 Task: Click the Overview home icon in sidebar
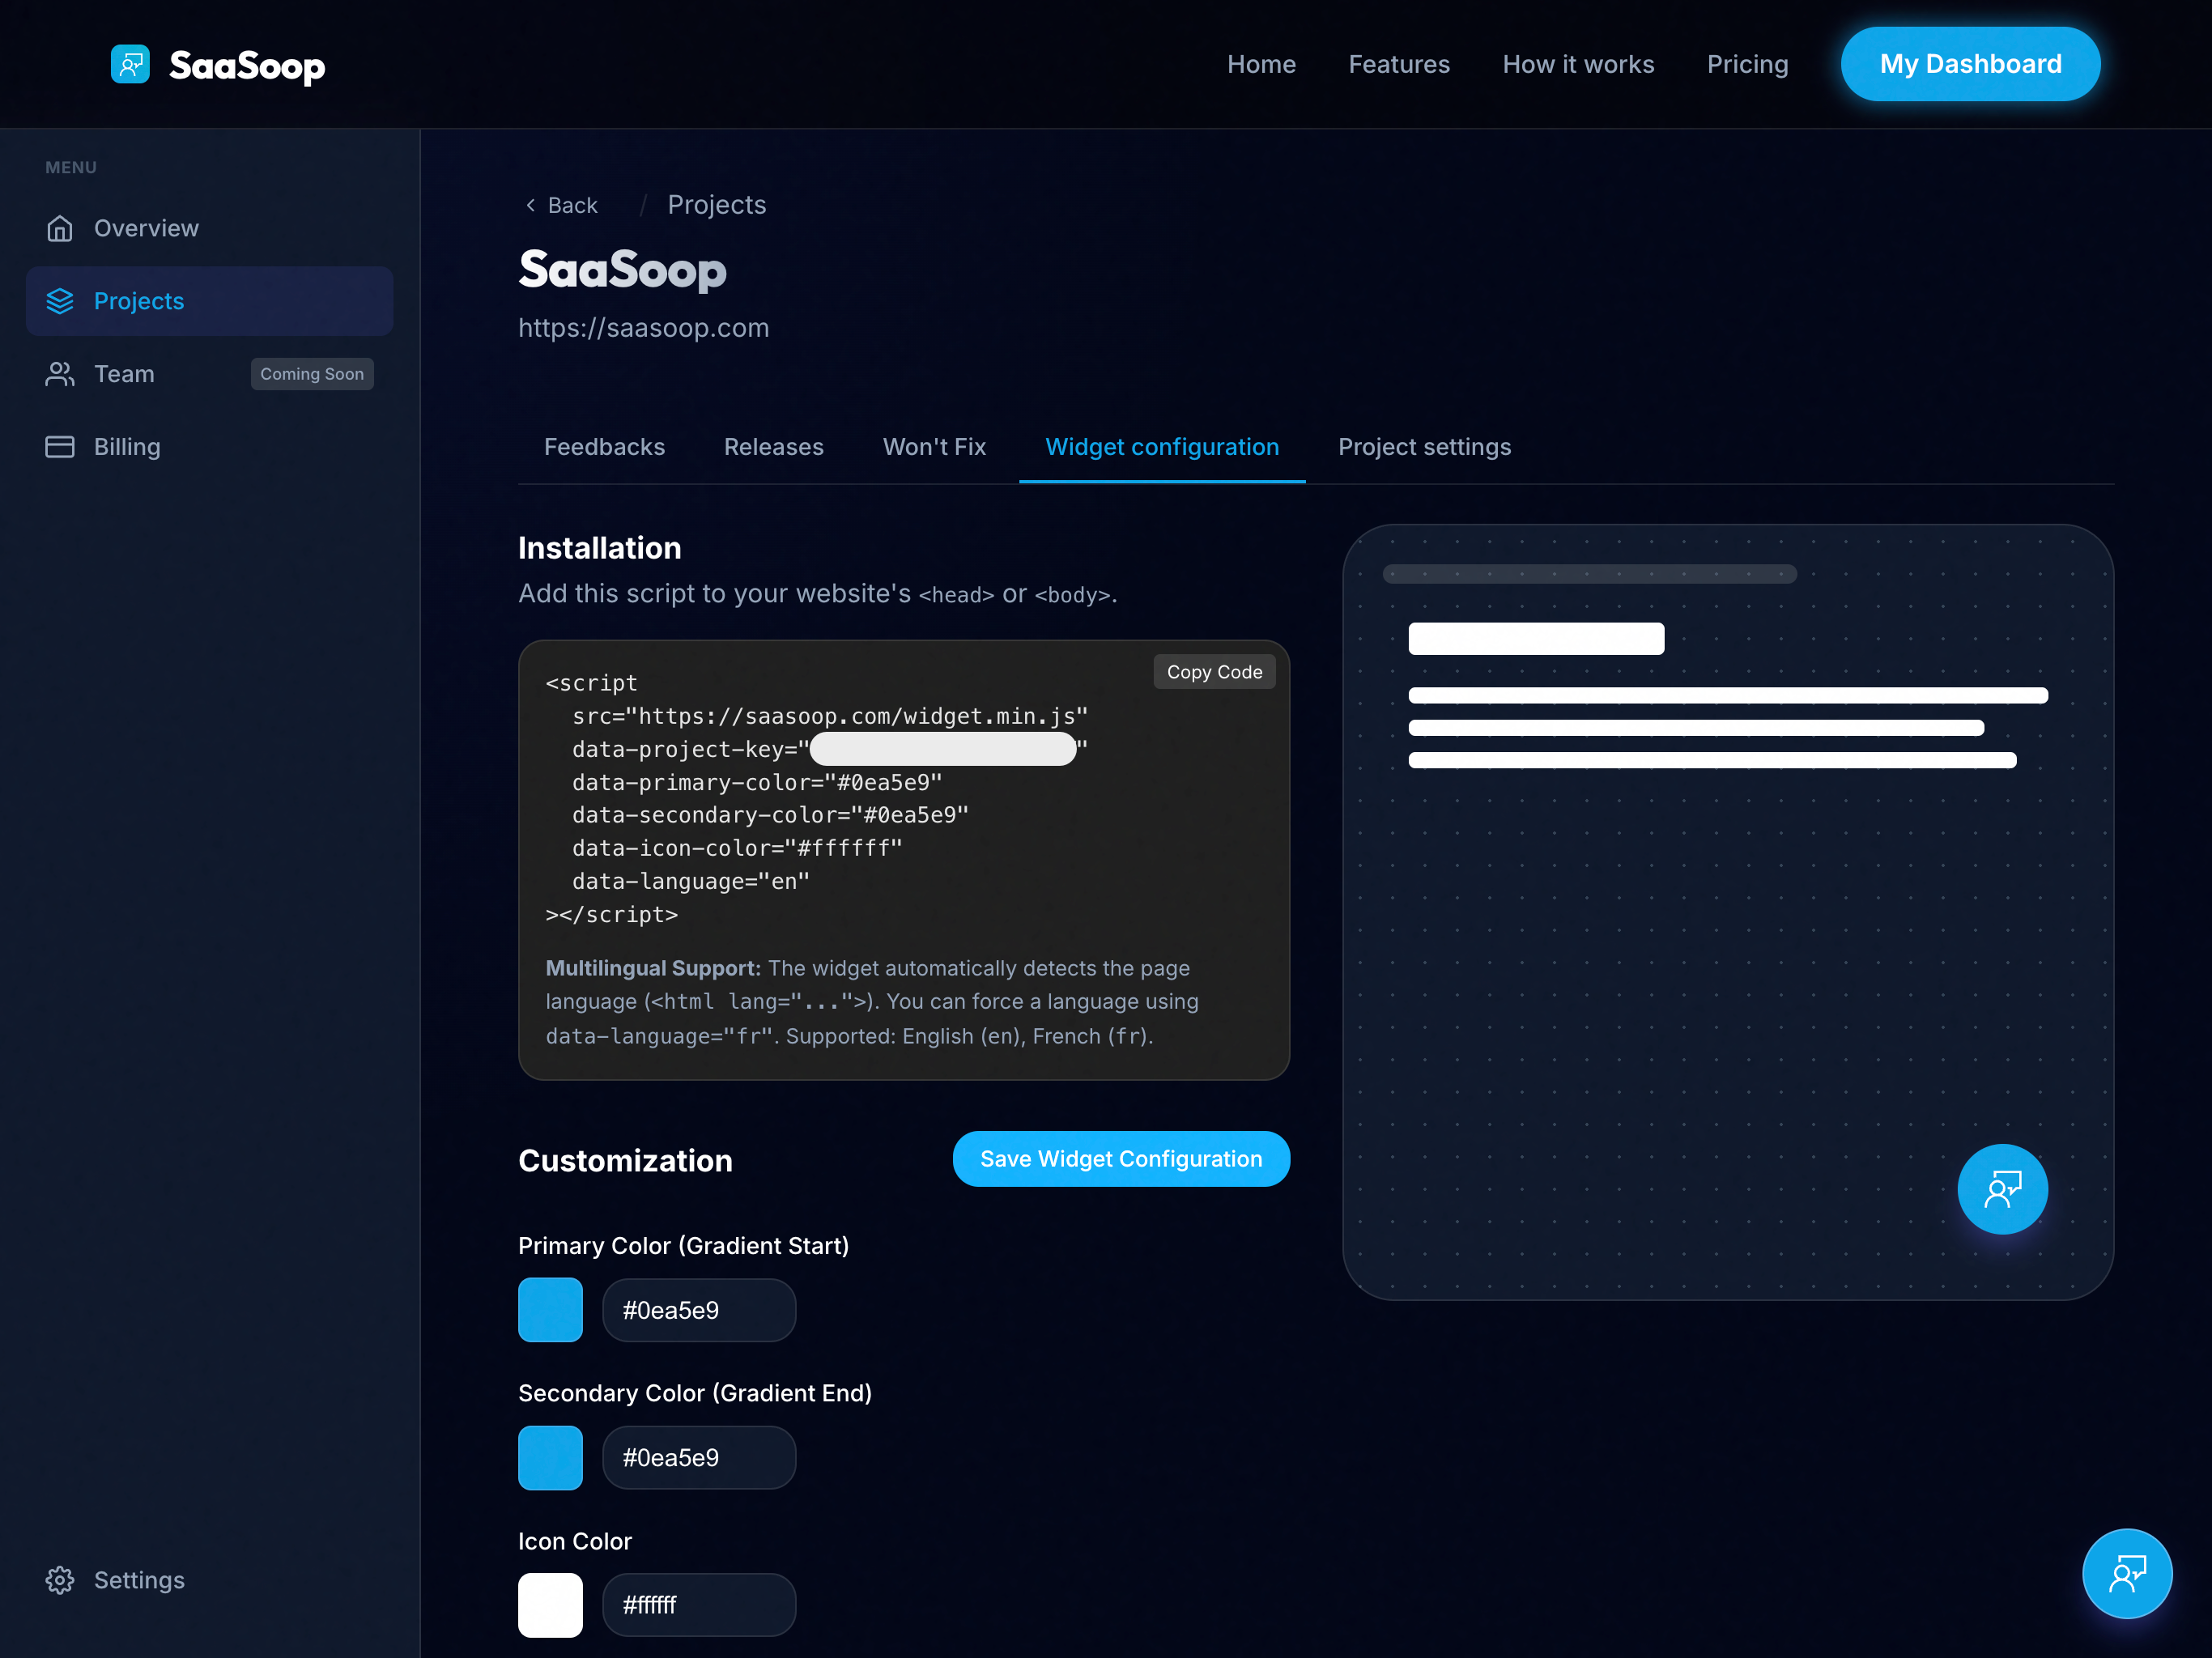click(60, 228)
